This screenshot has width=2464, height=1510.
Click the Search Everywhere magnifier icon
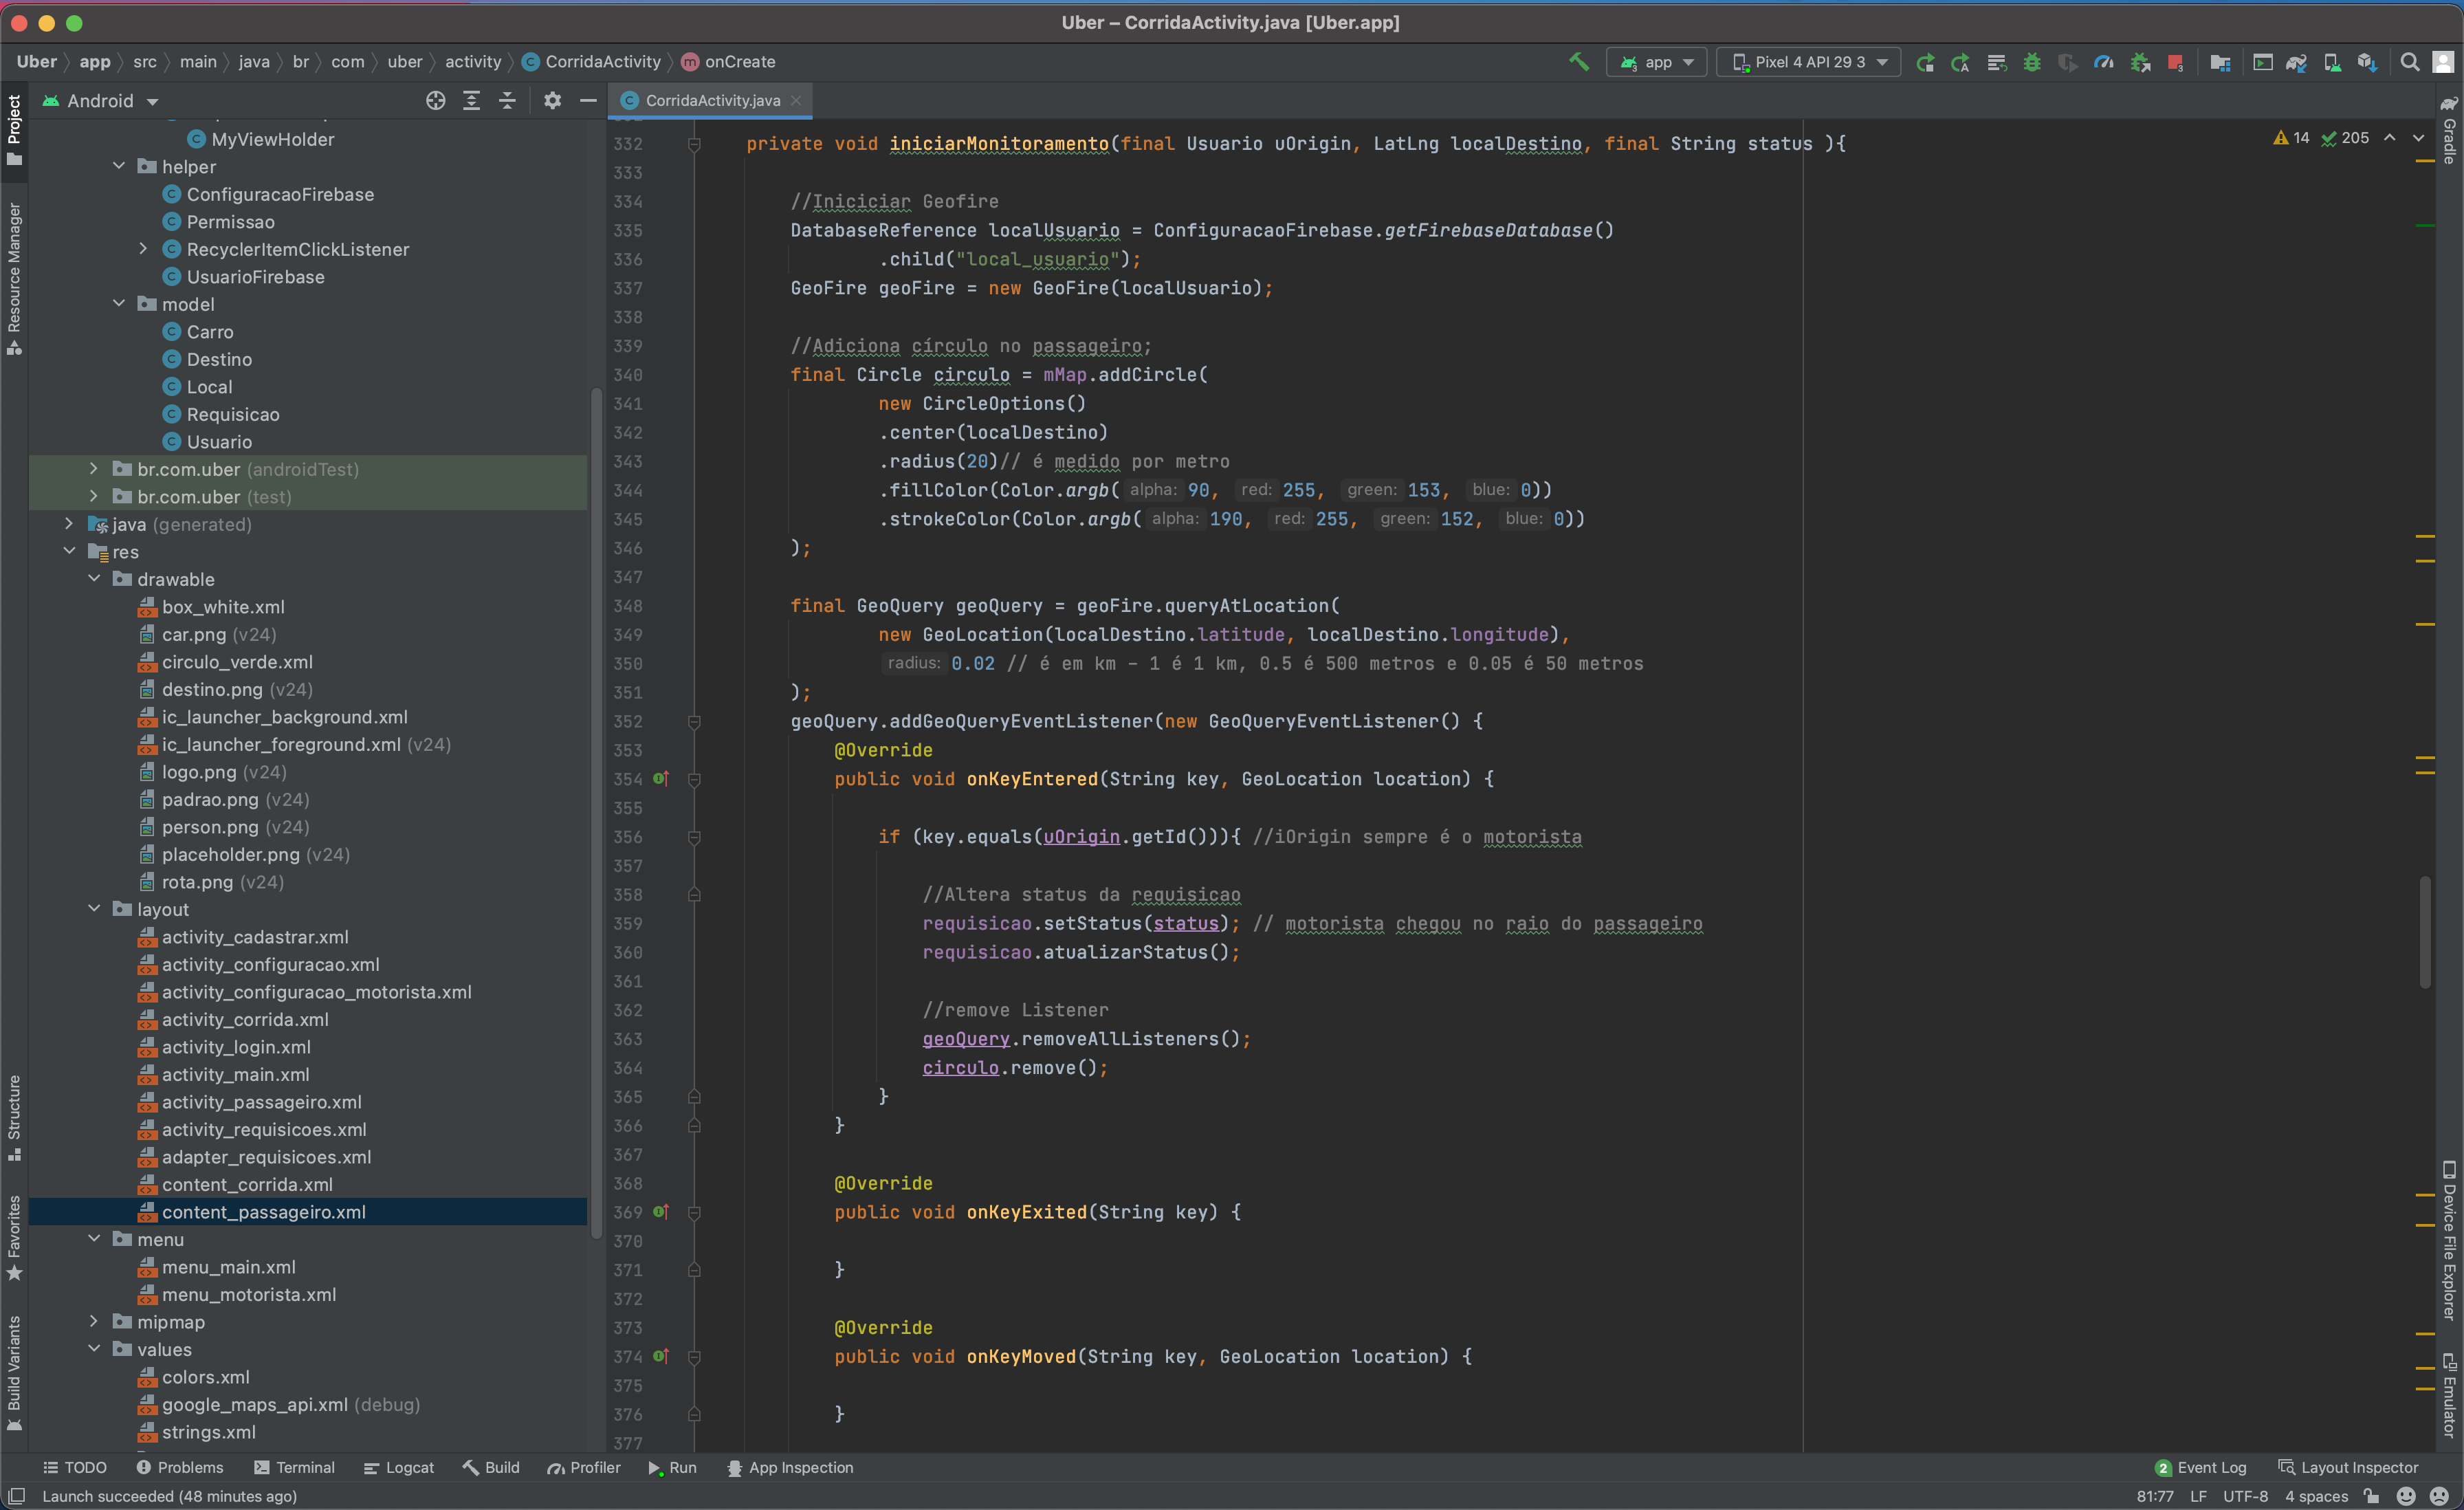click(x=2409, y=62)
